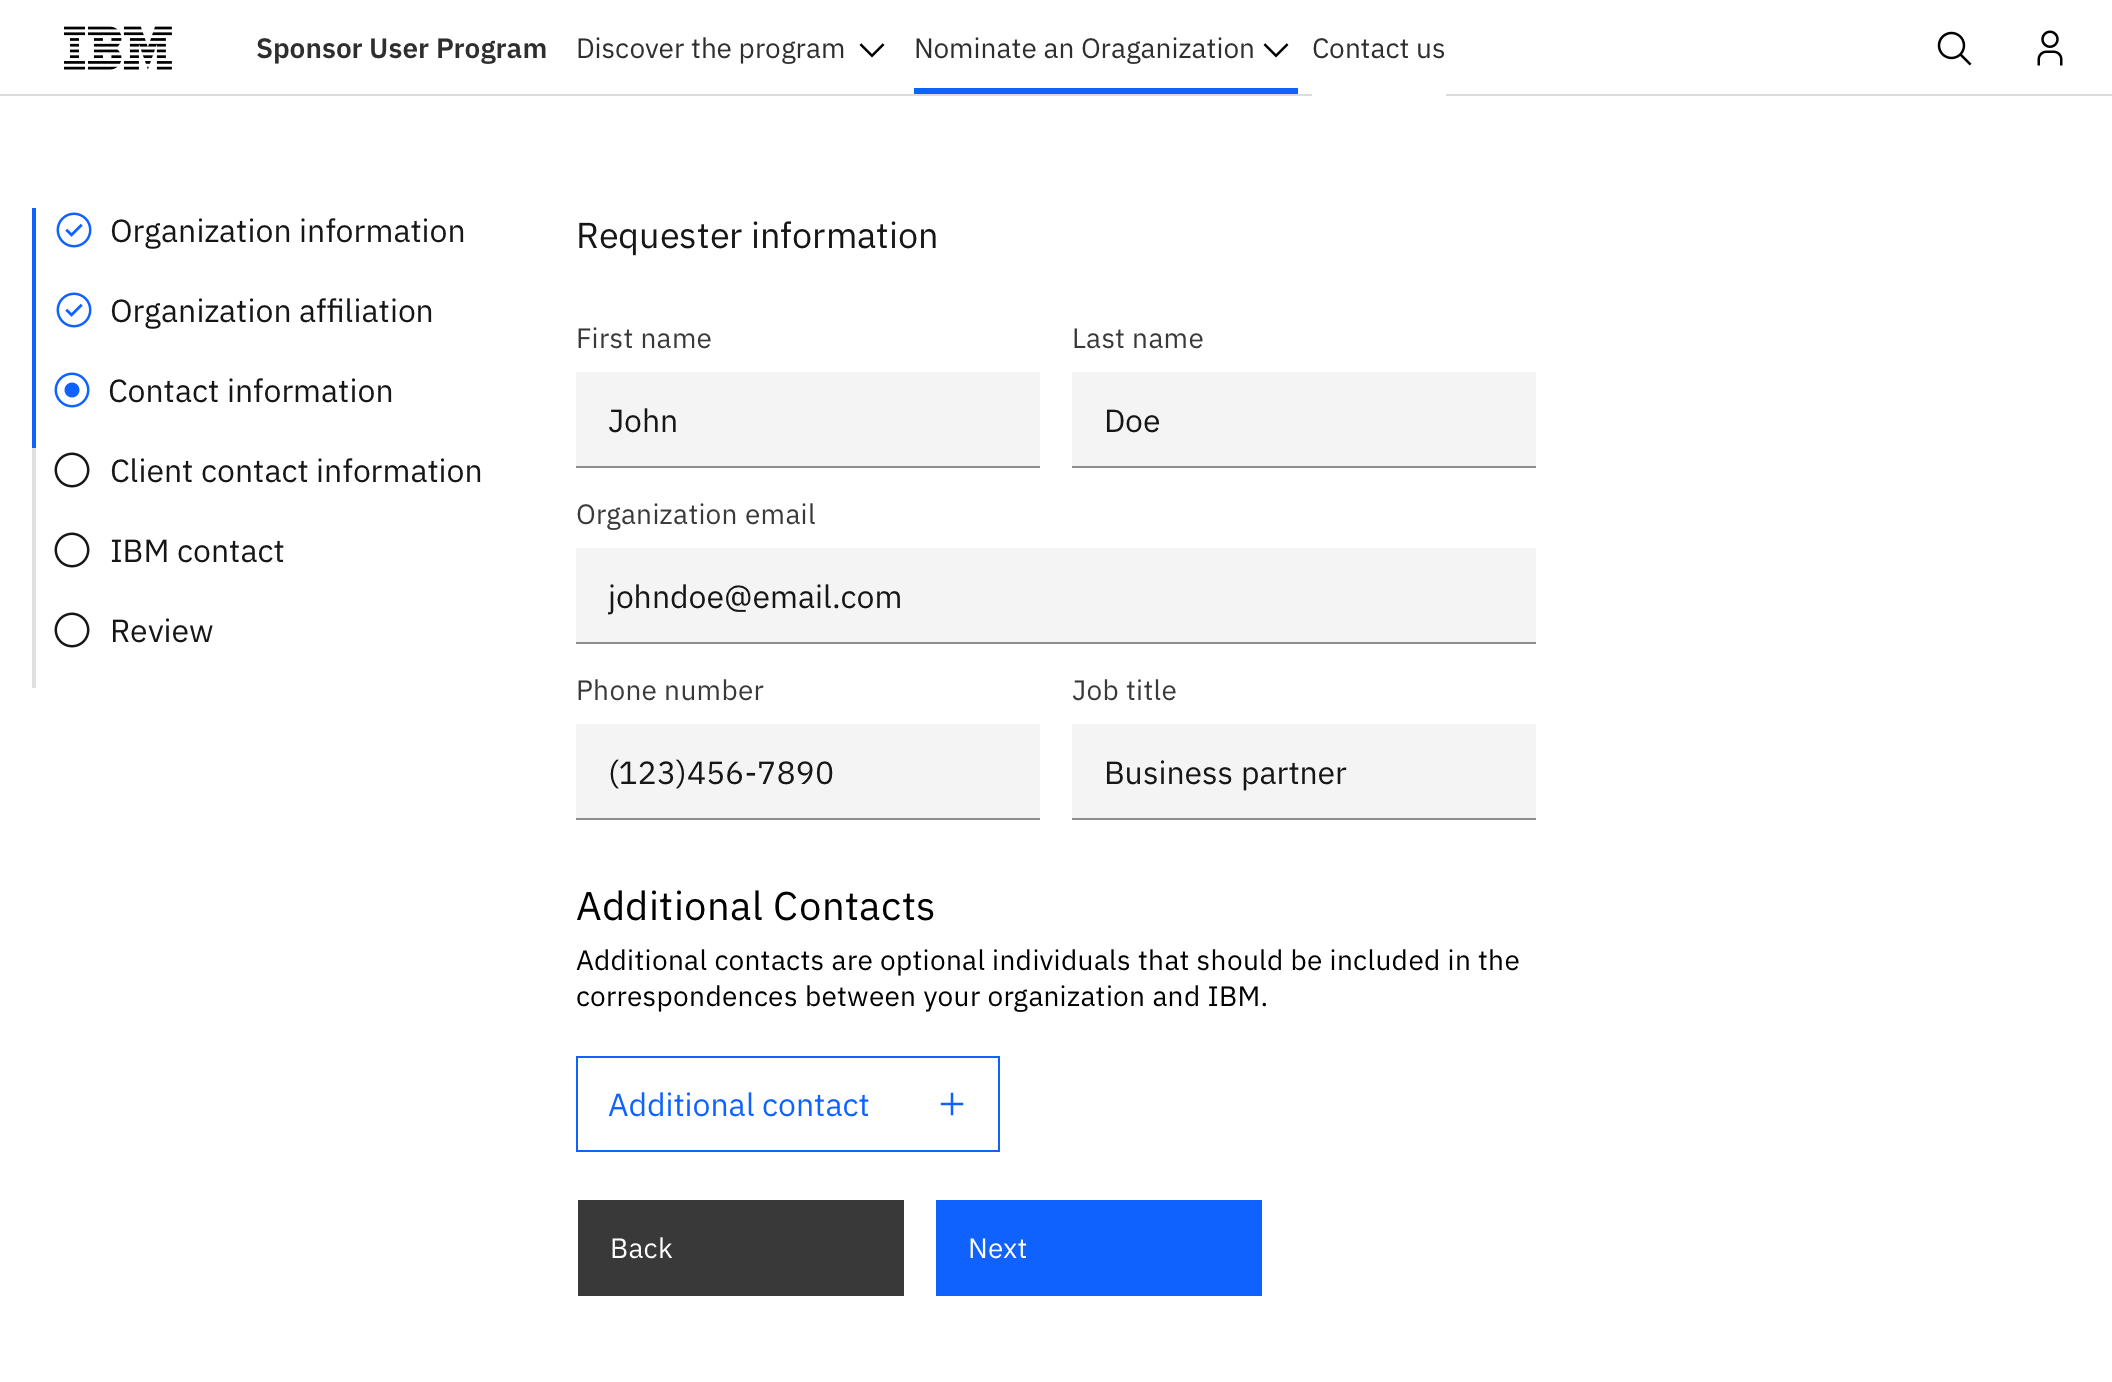Select the Review step circle
Viewport: 2112px width, 1382px height.
(72, 631)
